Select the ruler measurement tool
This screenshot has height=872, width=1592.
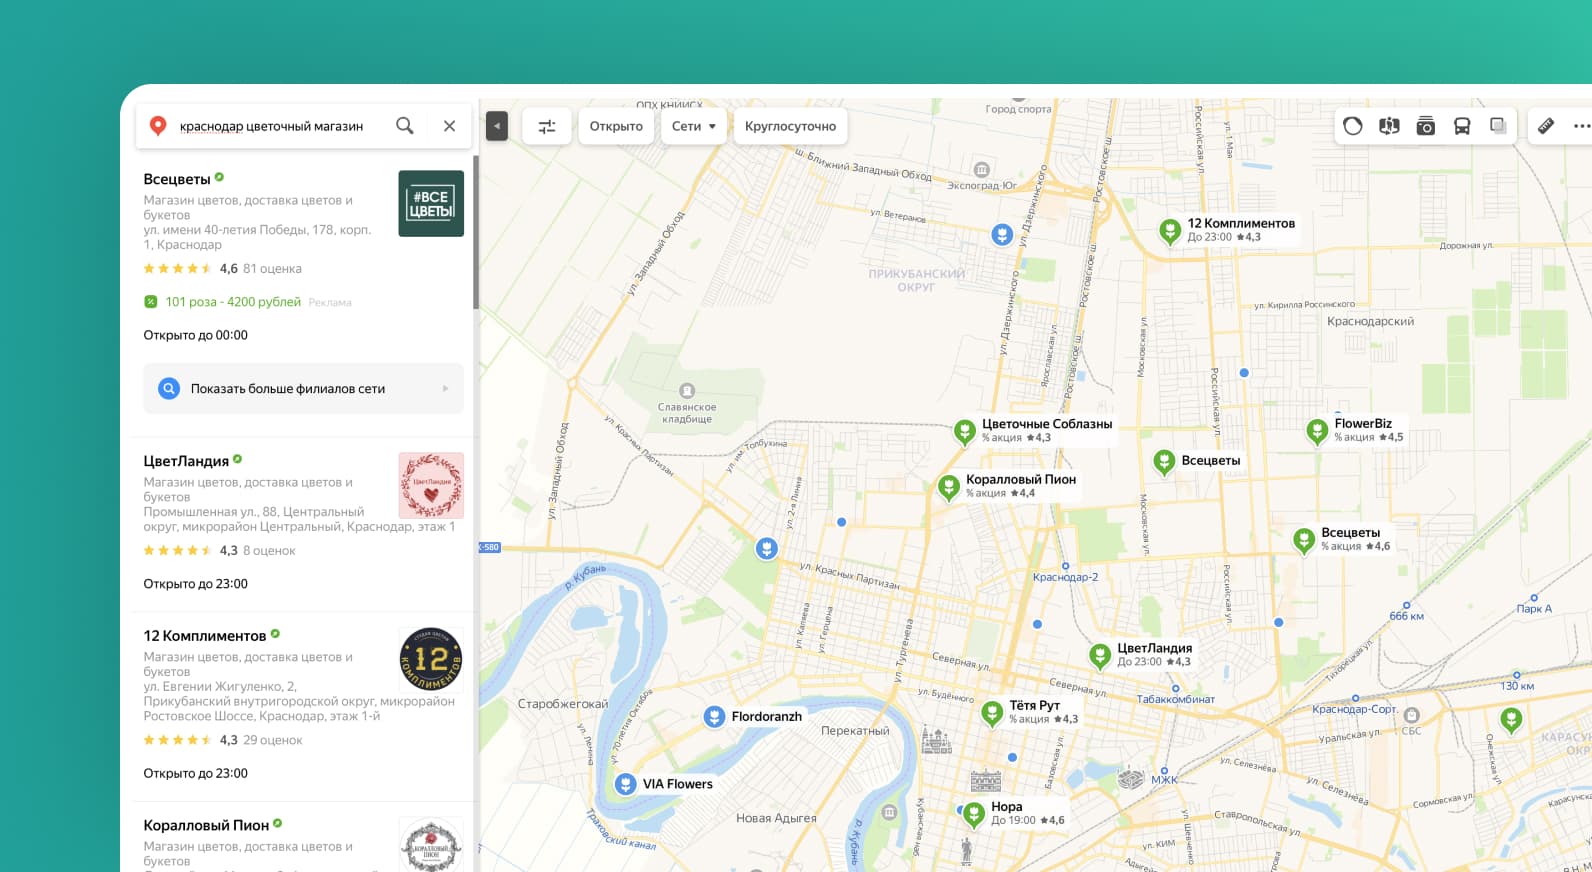coord(1545,126)
